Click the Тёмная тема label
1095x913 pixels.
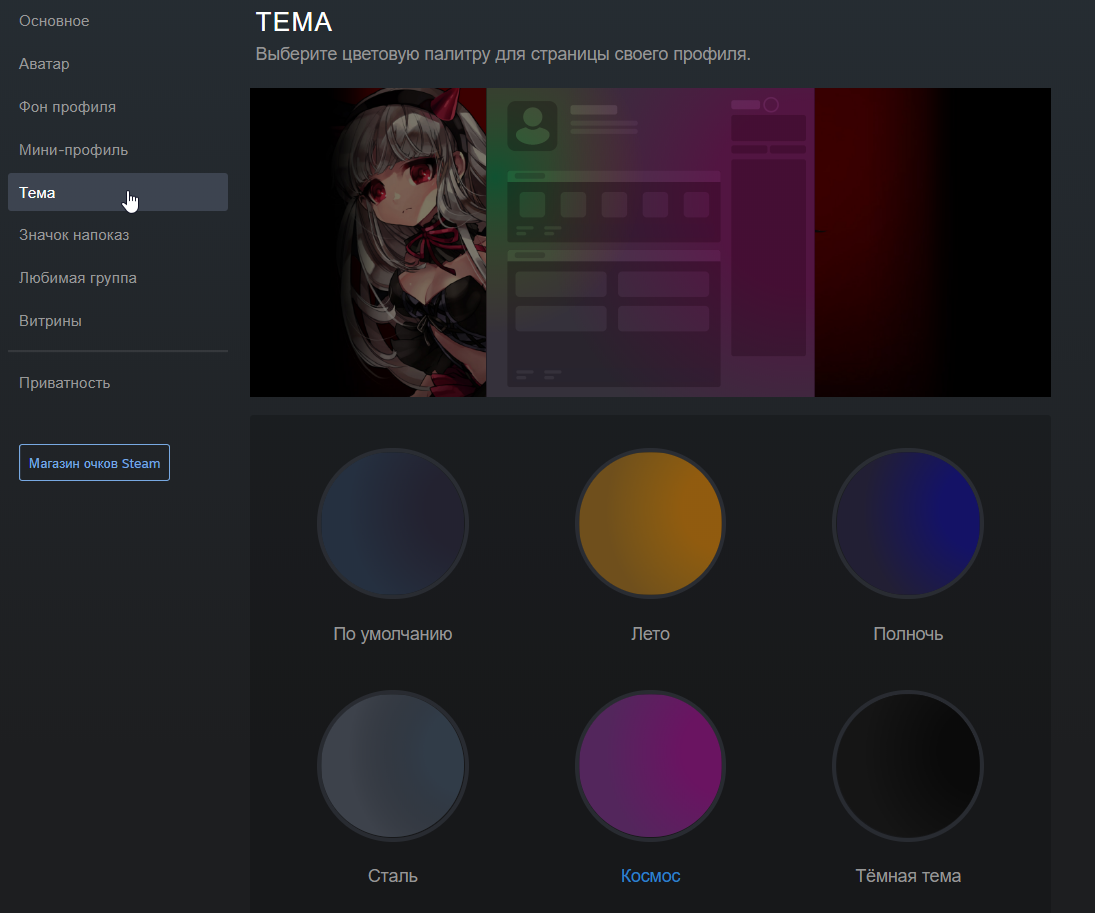[x=908, y=876]
